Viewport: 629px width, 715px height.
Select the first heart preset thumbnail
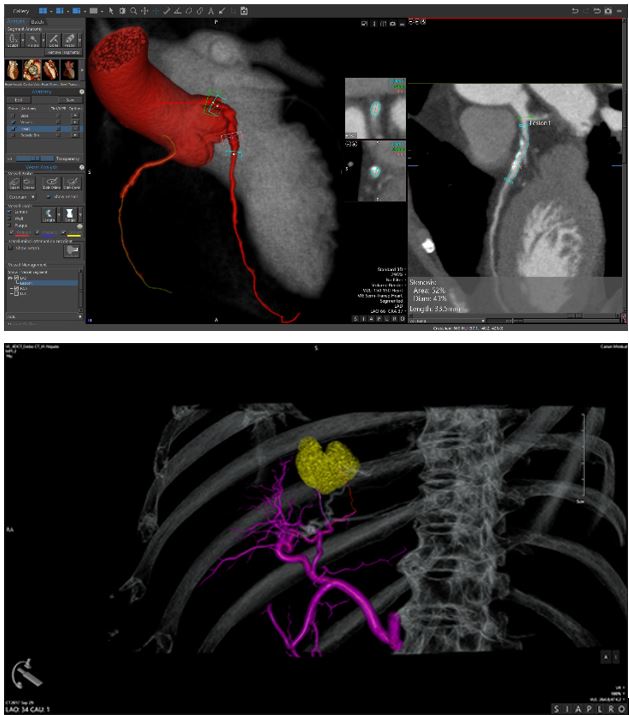coord(15,71)
